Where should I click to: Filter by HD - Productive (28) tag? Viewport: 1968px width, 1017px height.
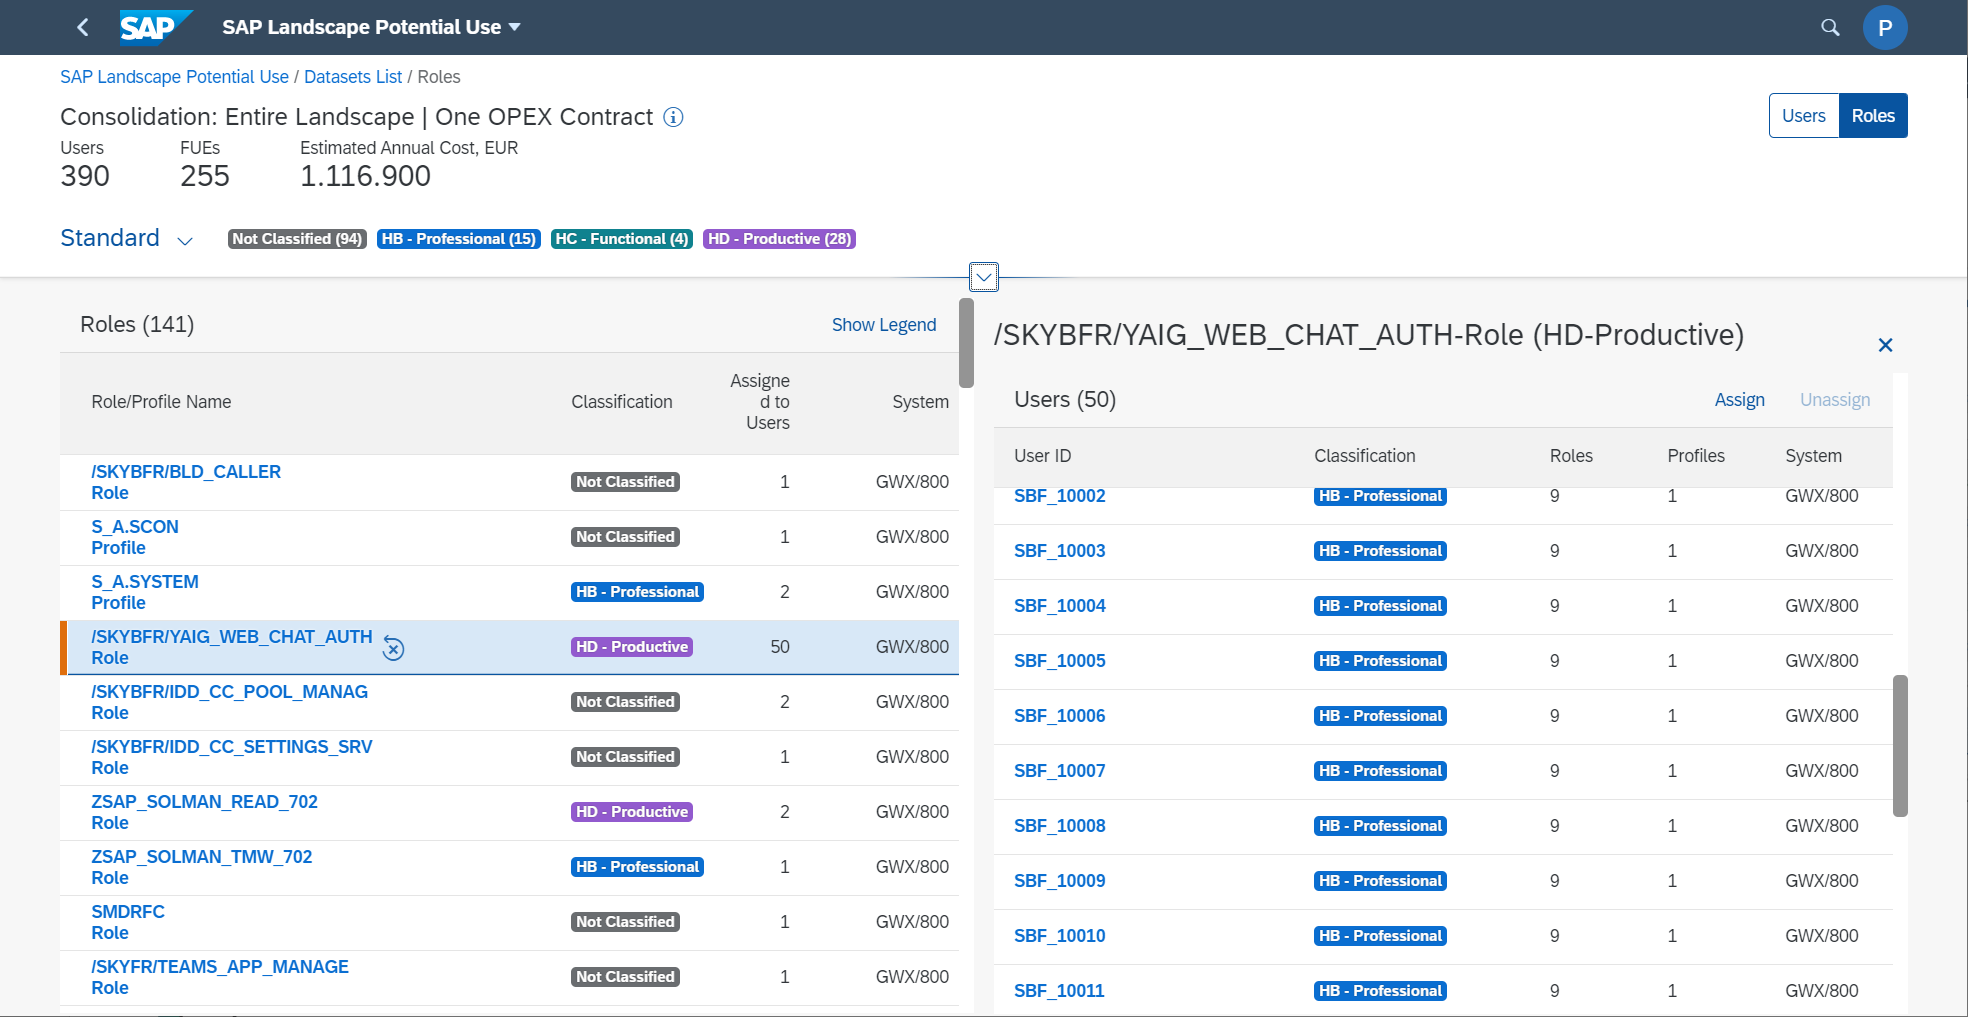coord(779,239)
